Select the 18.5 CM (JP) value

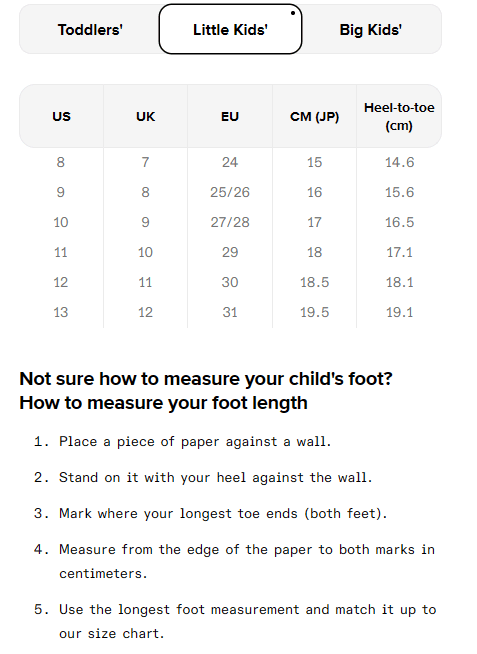[x=314, y=282]
